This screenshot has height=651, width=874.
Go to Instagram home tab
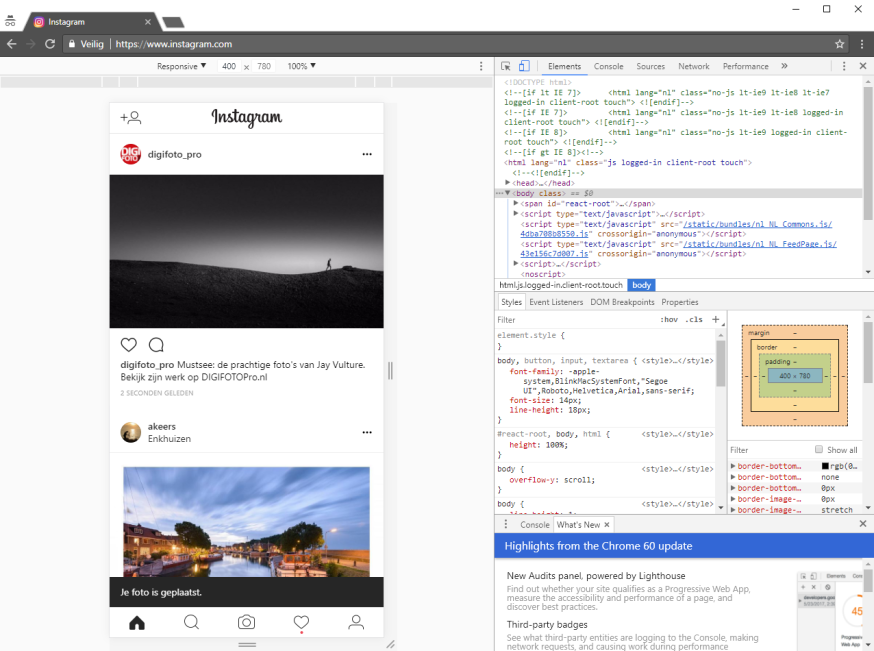pos(137,623)
